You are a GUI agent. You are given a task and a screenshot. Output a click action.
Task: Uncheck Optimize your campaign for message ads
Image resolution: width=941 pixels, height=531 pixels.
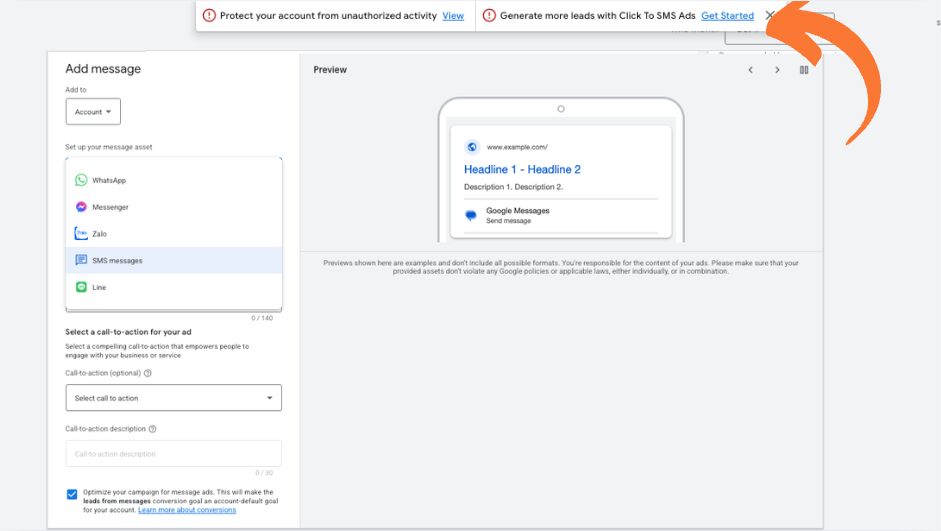point(72,494)
